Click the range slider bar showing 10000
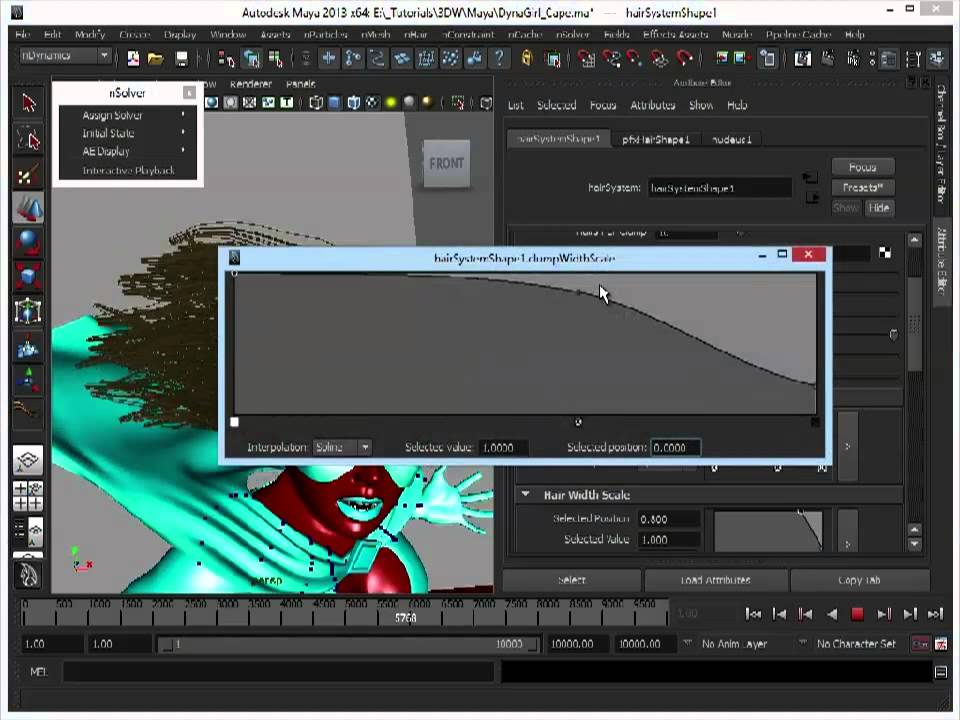 [348, 644]
